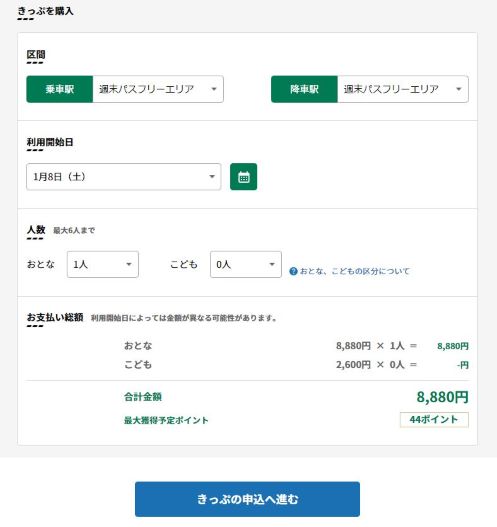
Task: Open the こども passenger count dropdown
Action: (246, 265)
